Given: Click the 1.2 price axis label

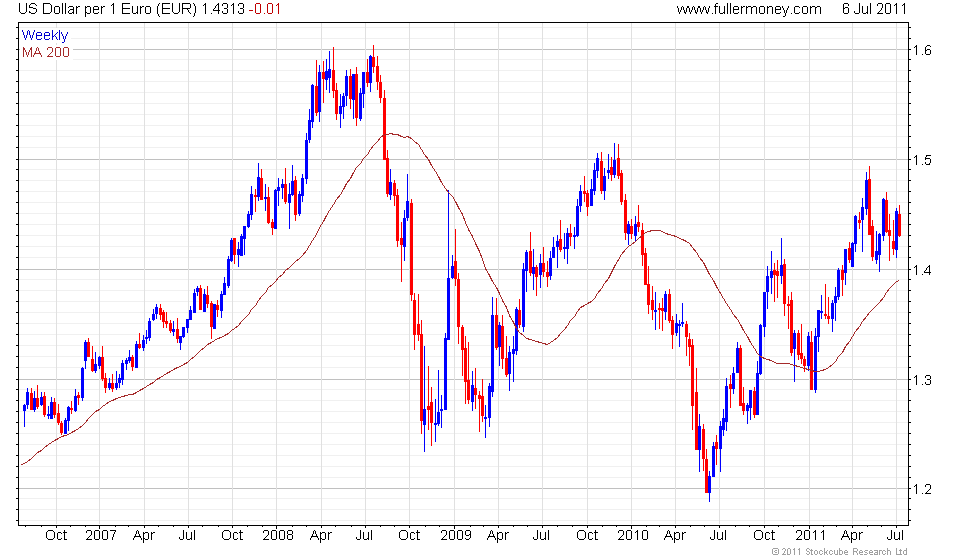Looking at the screenshot, I should (922, 489).
